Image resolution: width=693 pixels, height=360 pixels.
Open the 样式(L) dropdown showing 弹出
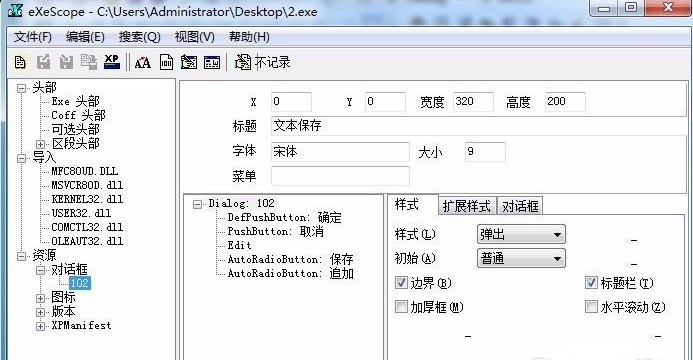[x=521, y=234]
